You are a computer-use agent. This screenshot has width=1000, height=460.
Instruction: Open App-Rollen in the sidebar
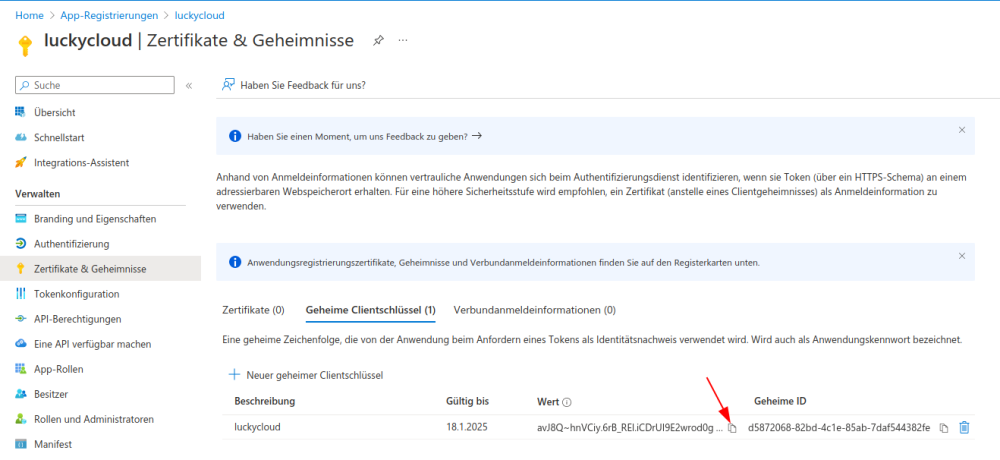tap(59, 369)
